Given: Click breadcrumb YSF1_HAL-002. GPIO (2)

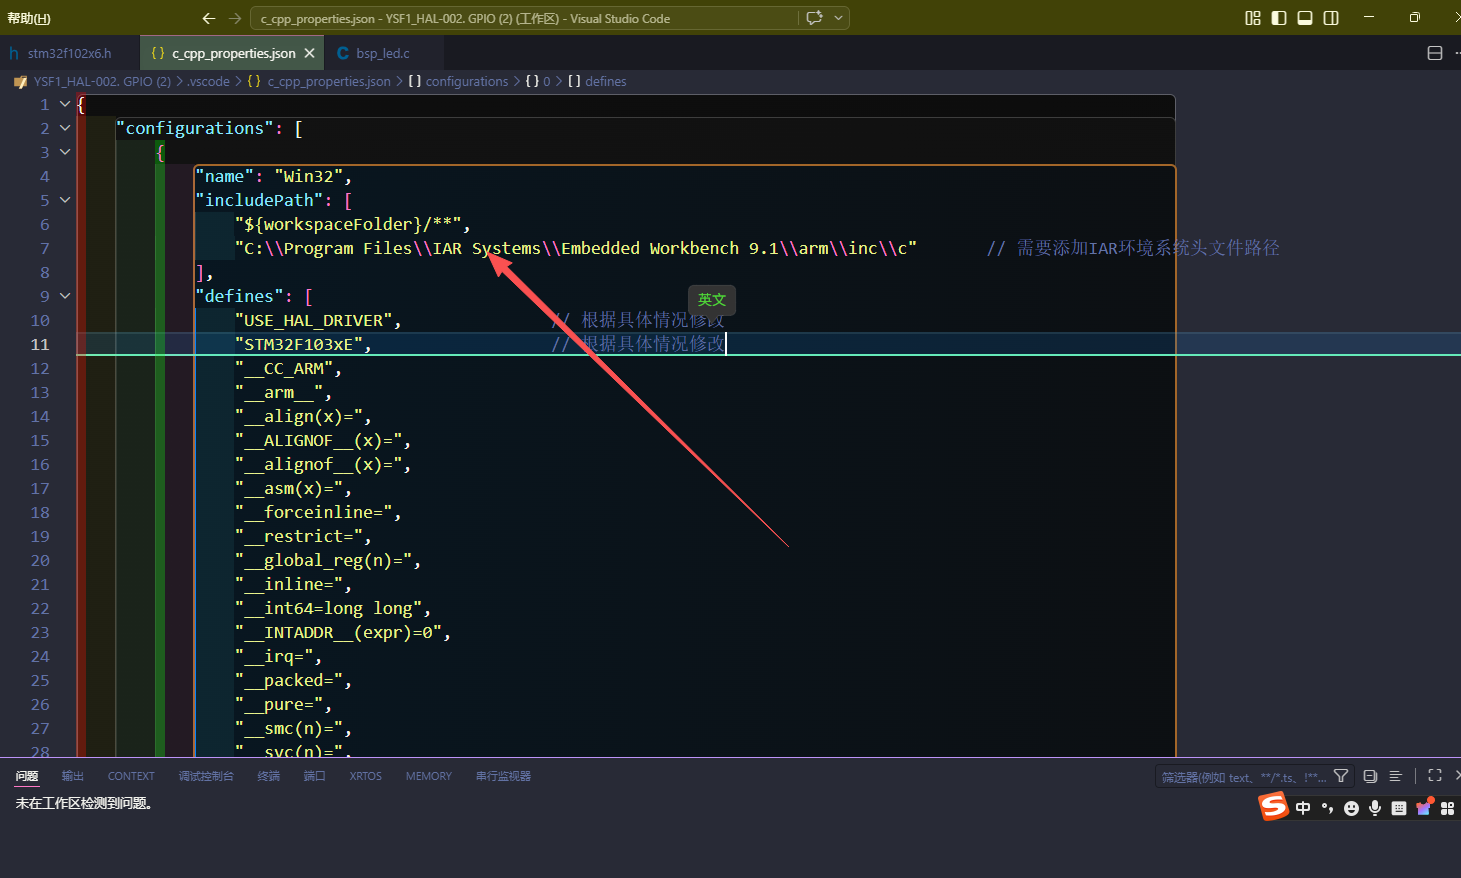Looking at the screenshot, I should tap(102, 81).
